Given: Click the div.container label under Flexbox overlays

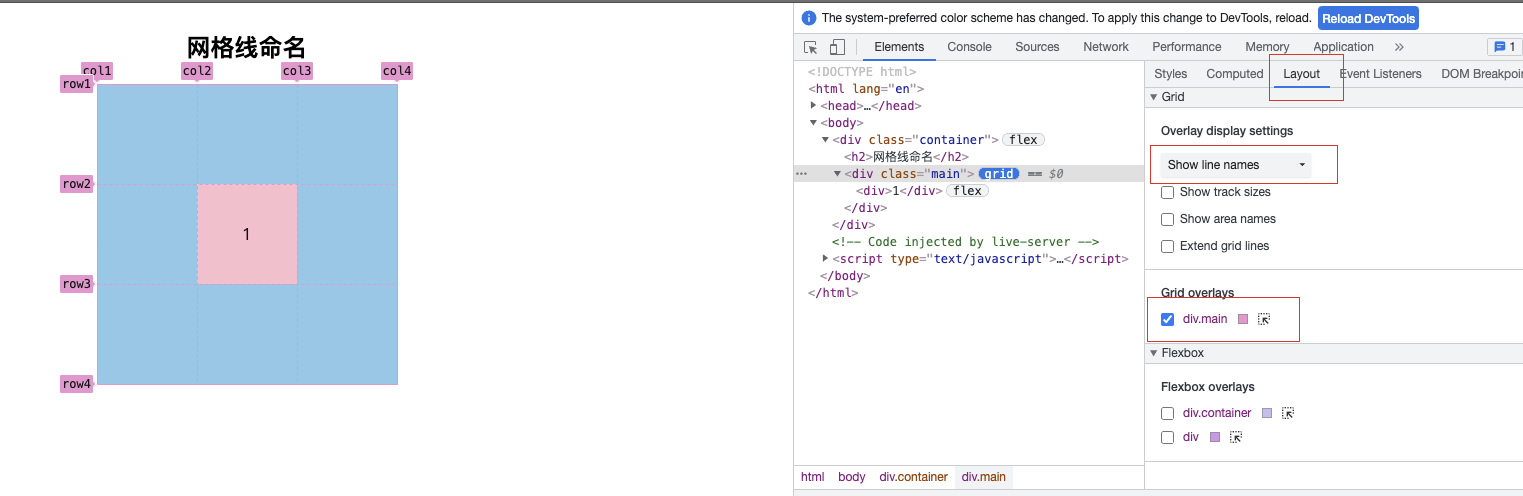Looking at the screenshot, I should coord(1216,413).
